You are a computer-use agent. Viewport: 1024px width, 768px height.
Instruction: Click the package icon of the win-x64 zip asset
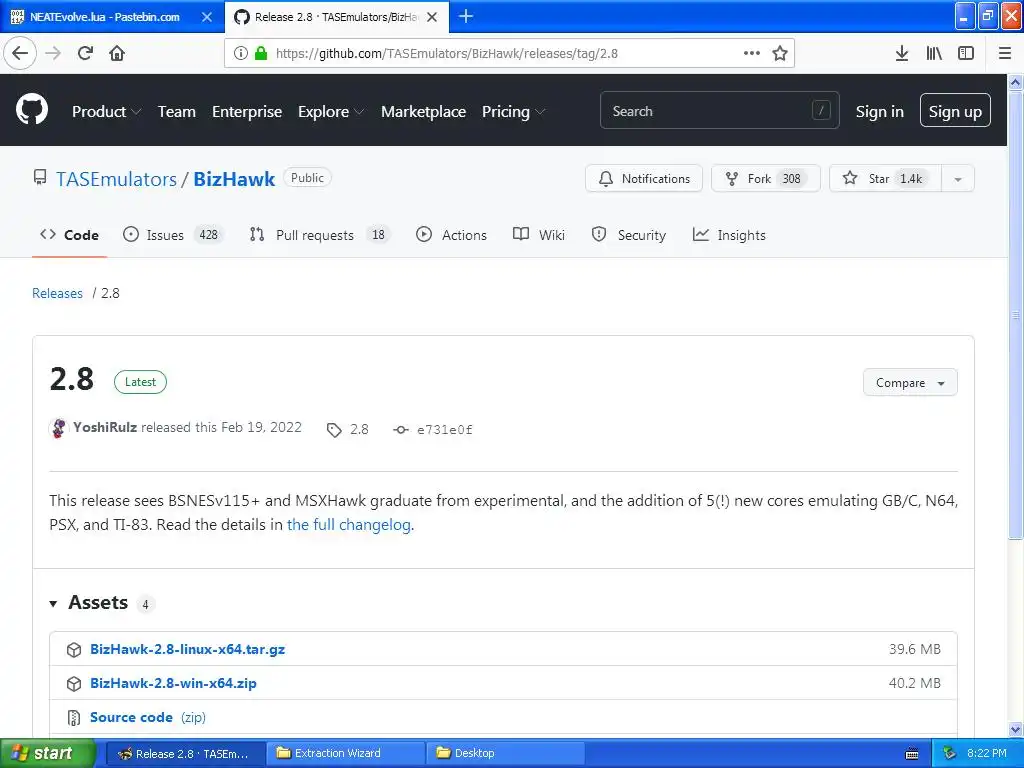[x=74, y=684]
